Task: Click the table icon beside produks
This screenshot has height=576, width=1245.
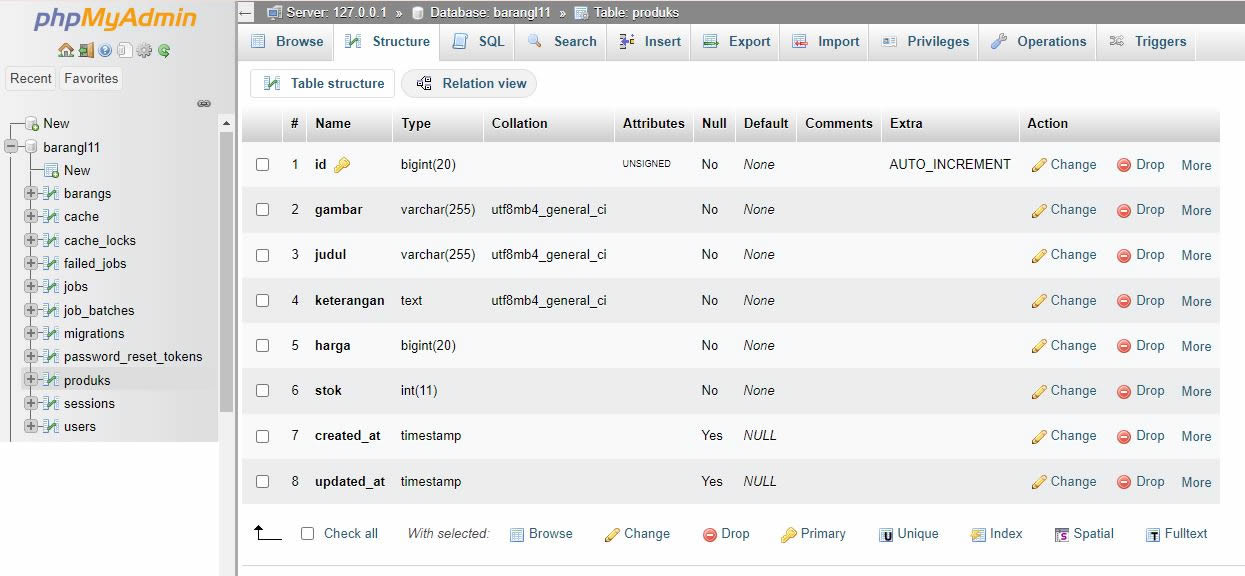Action: 51,380
